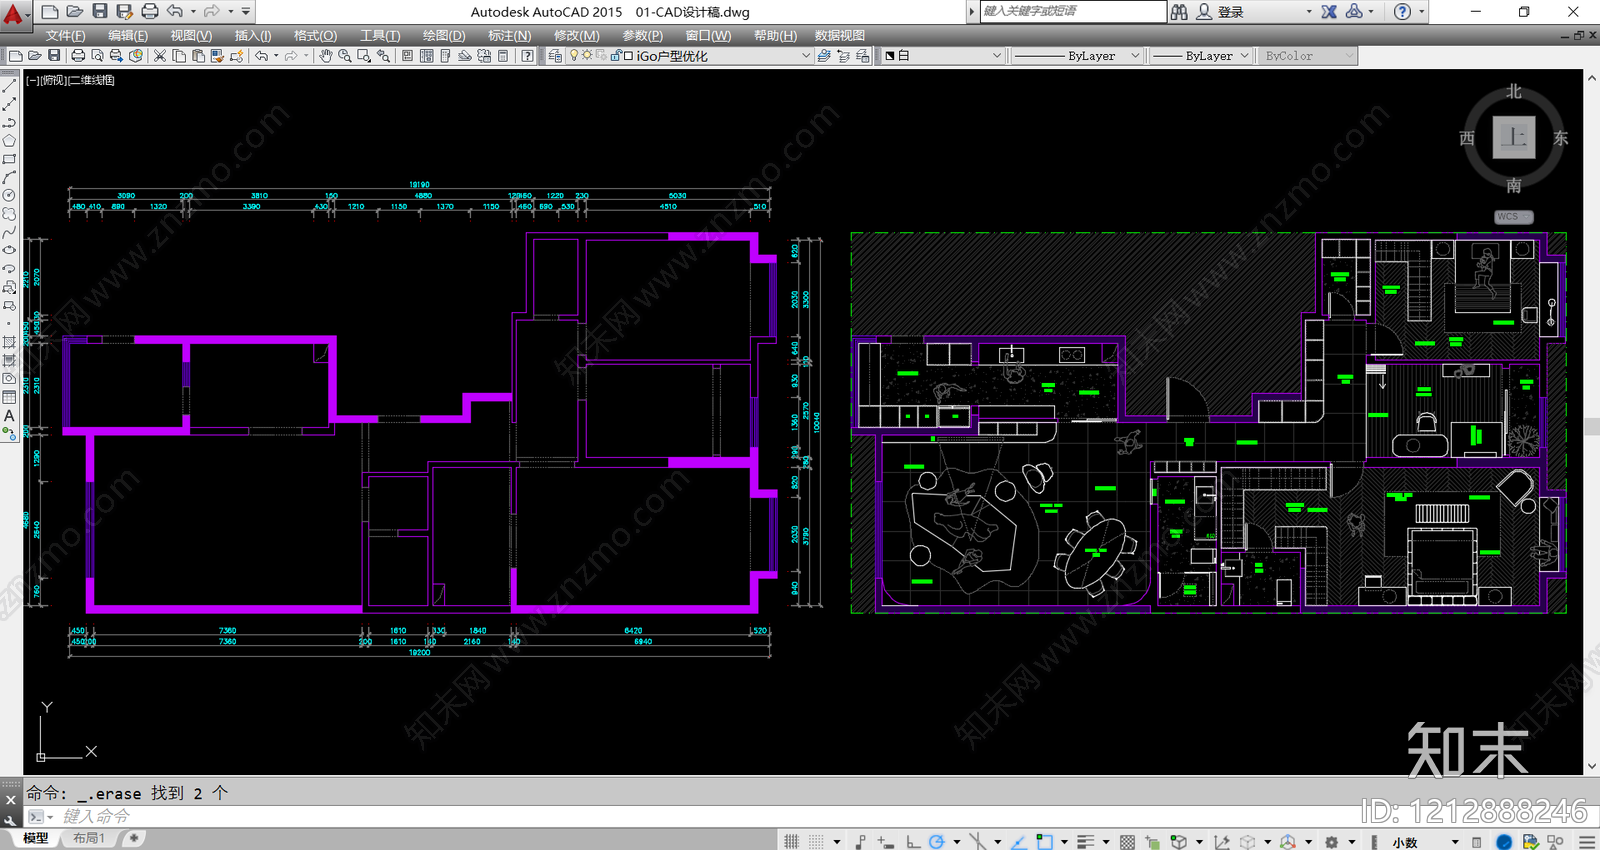Open the 修改(M) menu
The height and width of the screenshot is (850, 1600).
coord(577,36)
